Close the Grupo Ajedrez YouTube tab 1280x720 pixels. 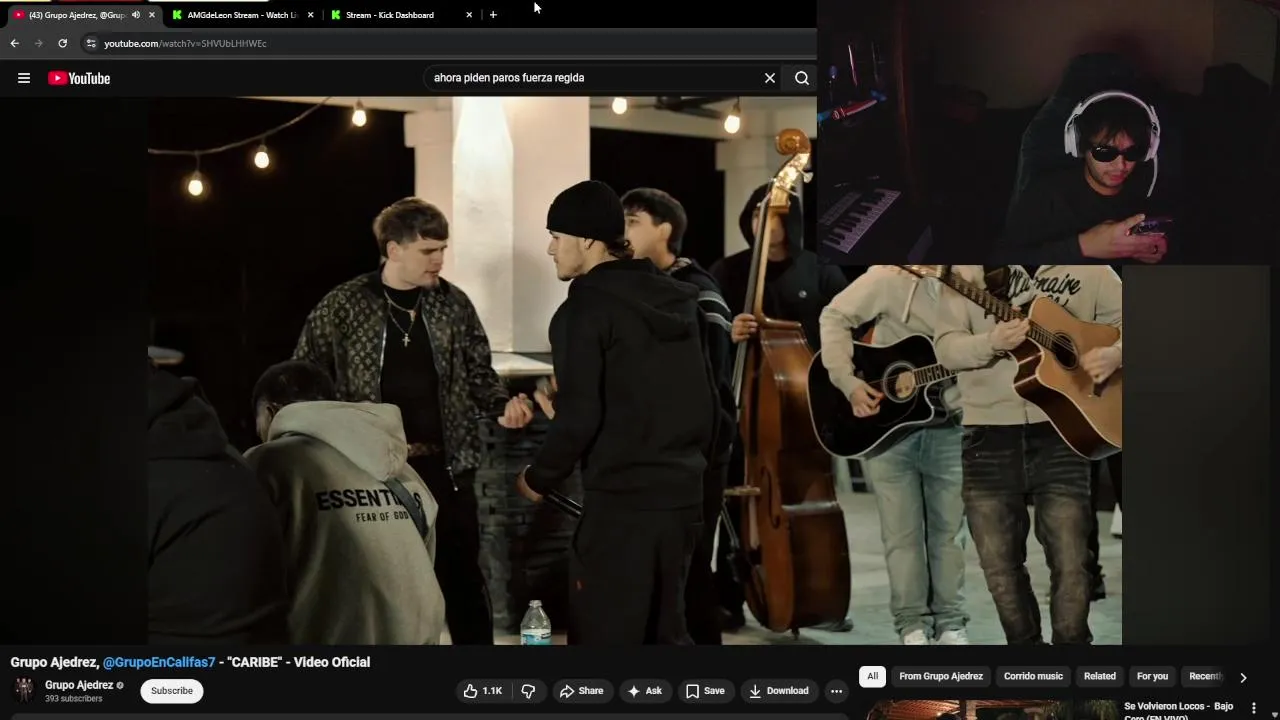click(152, 15)
